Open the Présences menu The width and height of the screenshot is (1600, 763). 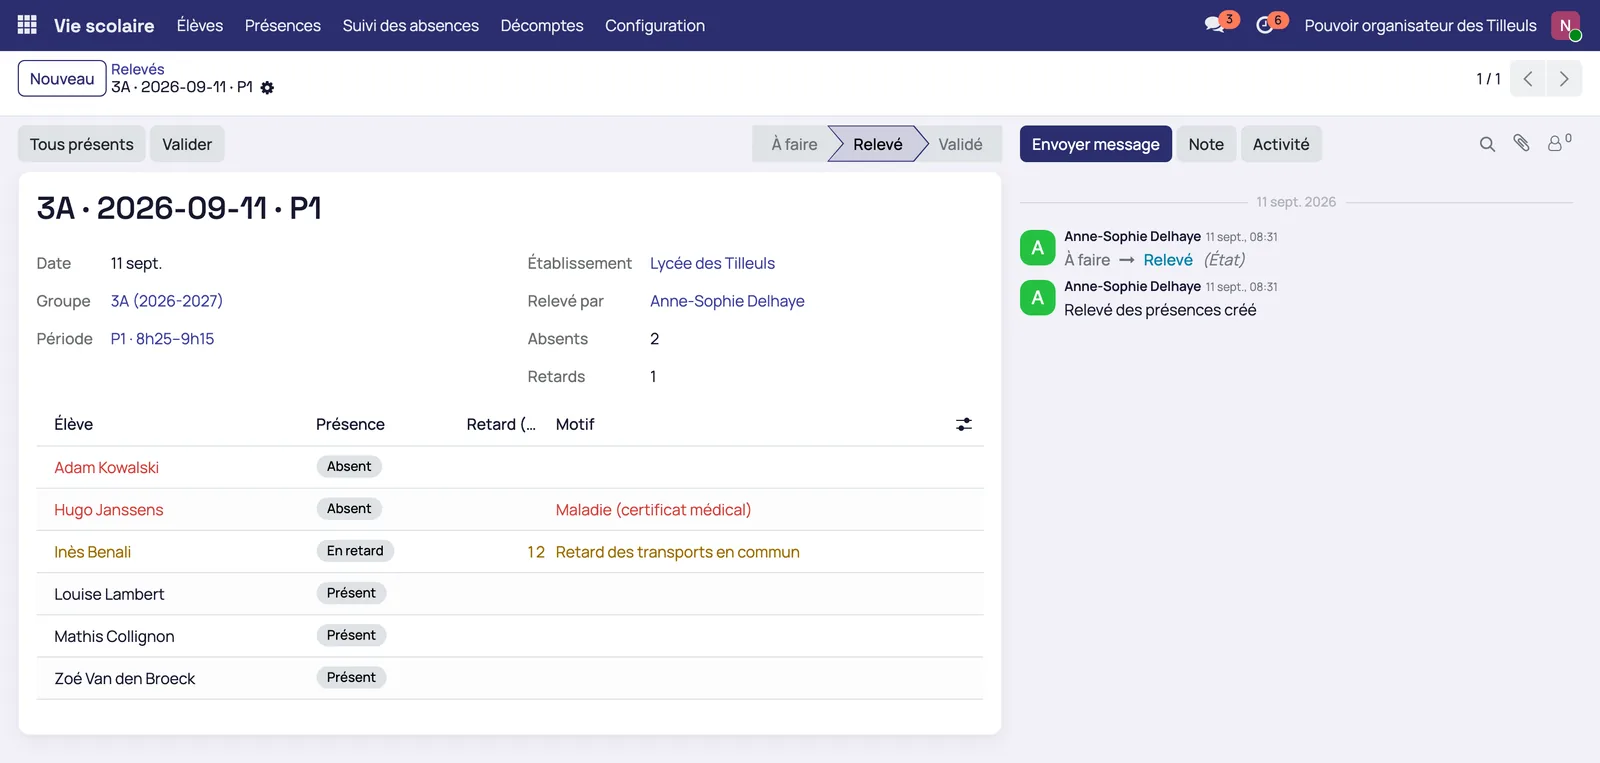(283, 25)
